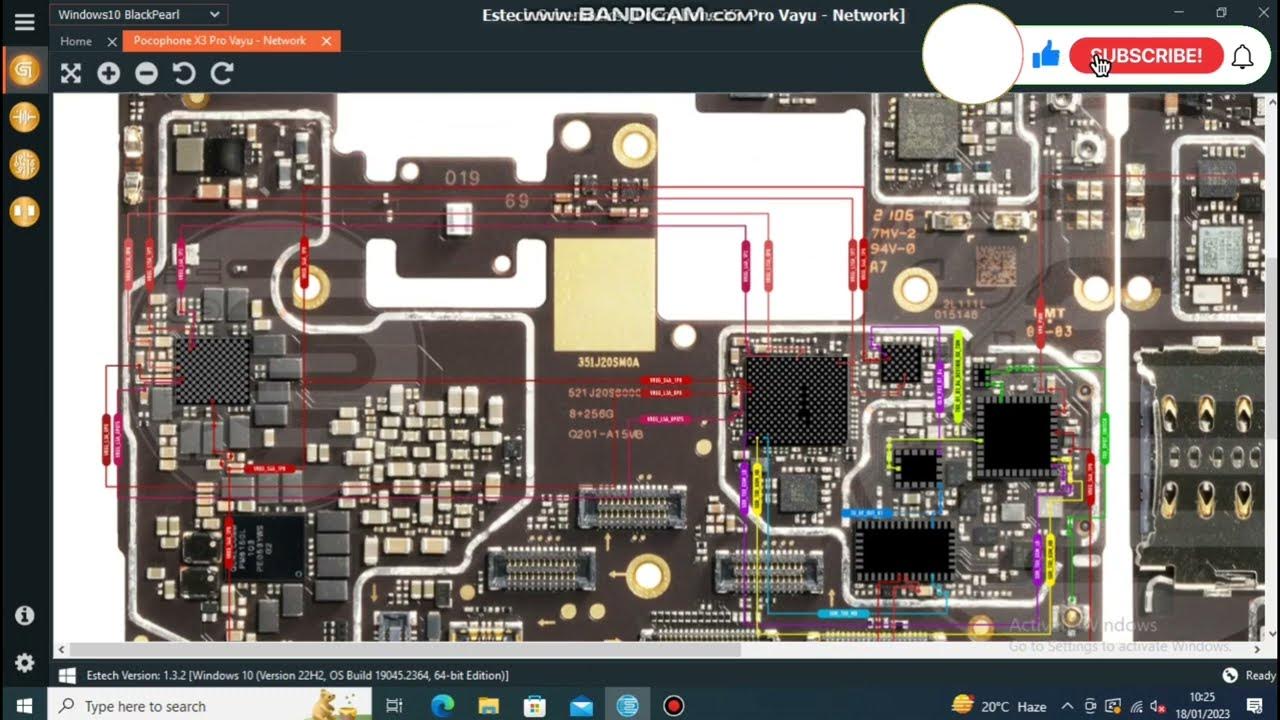Click the Bandicam record taskbar icon
1280x720 pixels.
[674, 706]
